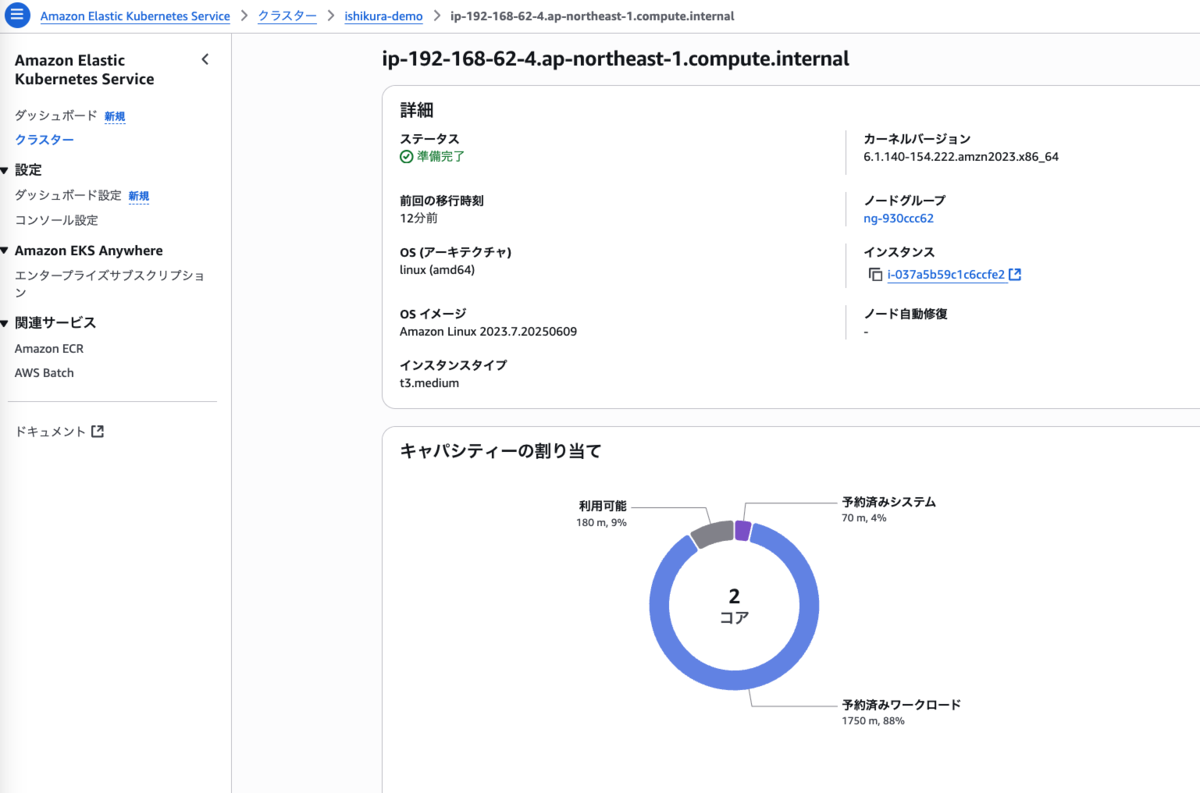Collapse the sidebar with the left chevron
This screenshot has height=793, width=1200.
(205, 59)
